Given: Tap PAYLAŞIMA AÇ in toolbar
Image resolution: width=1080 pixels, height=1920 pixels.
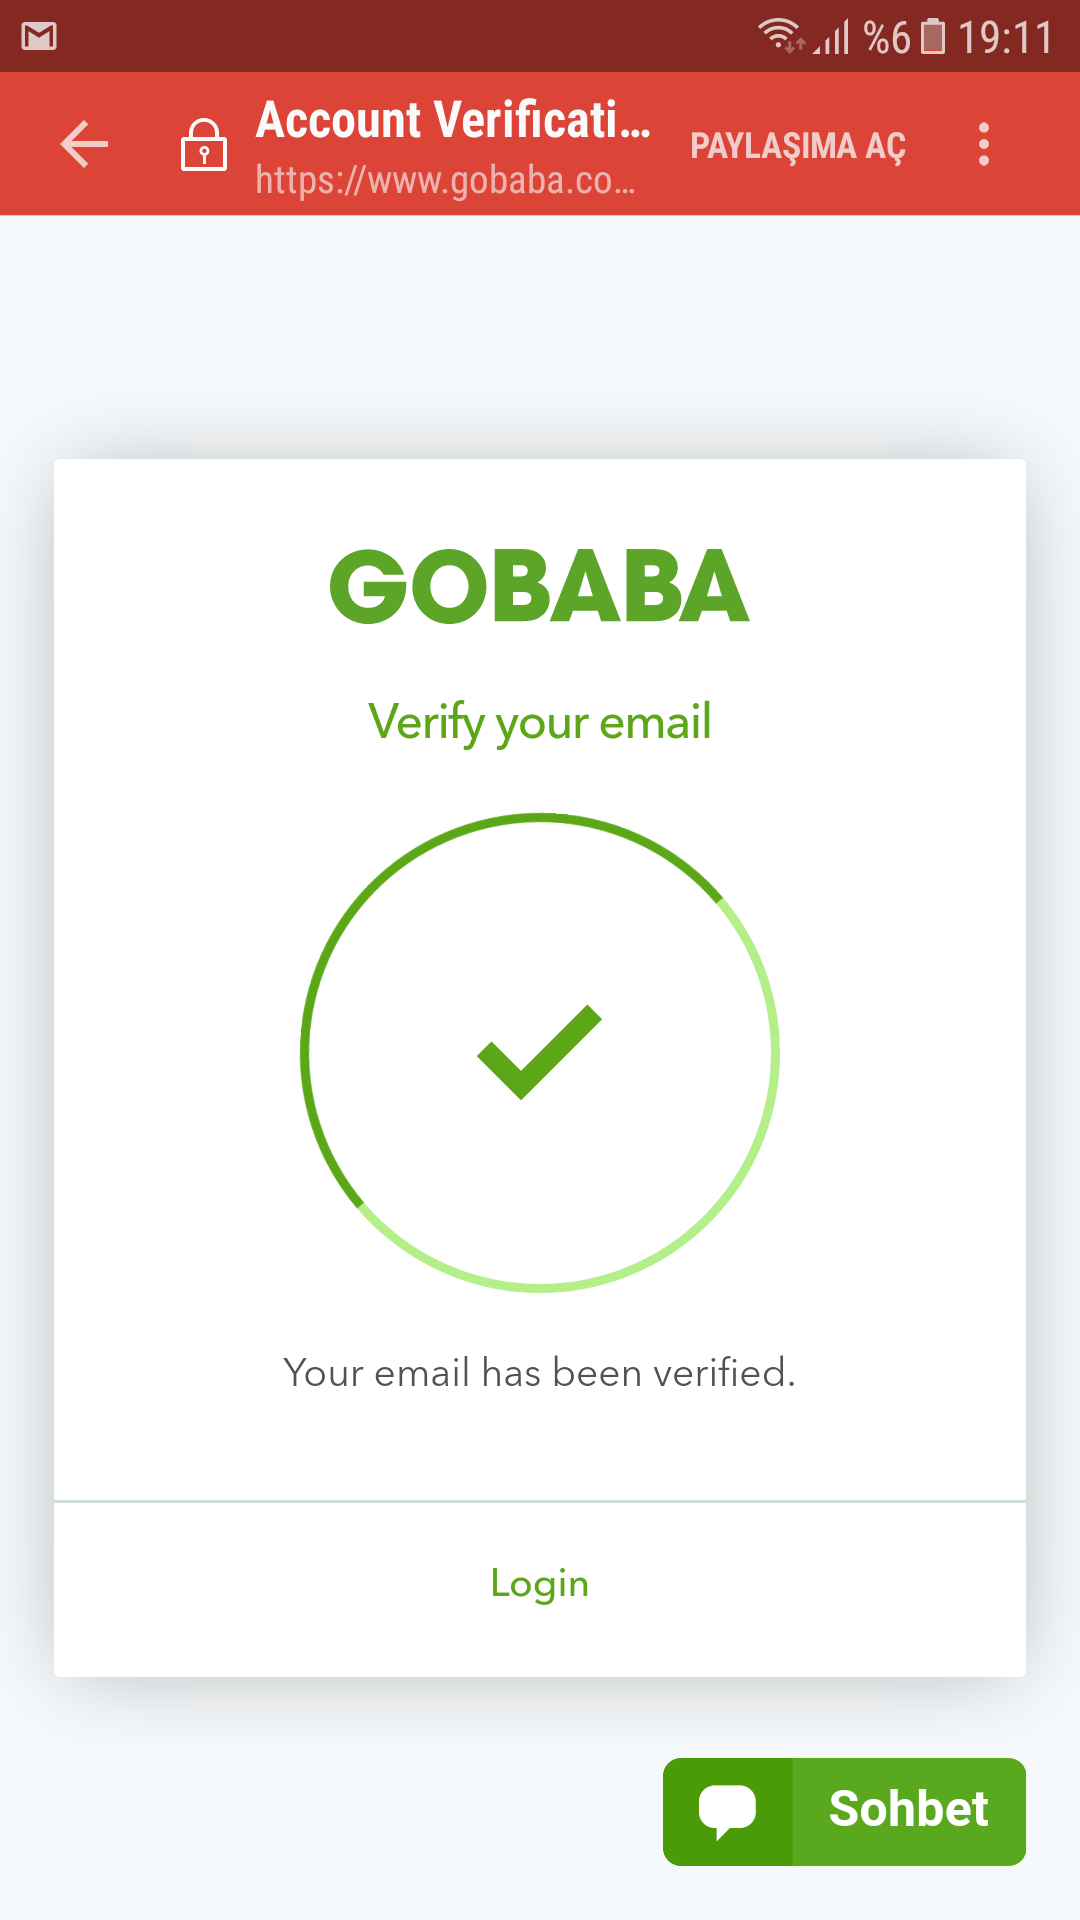Looking at the screenshot, I should pyautogui.click(x=797, y=146).
